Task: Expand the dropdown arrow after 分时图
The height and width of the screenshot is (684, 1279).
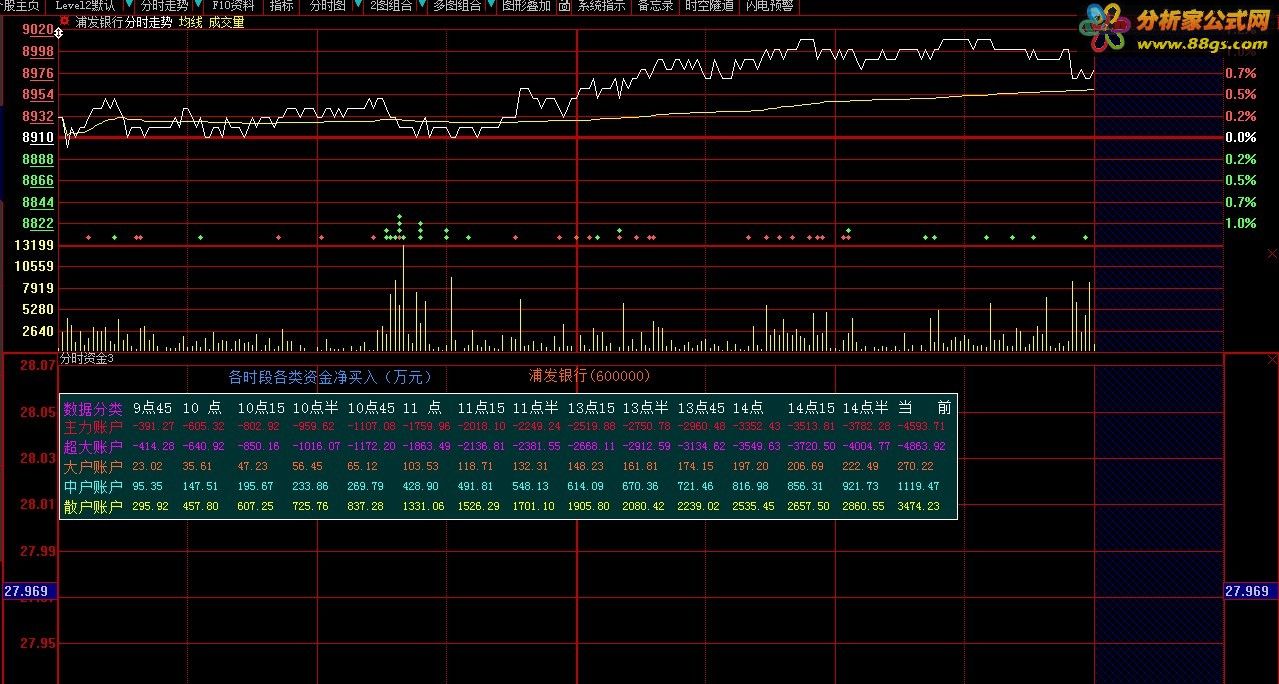Action: 358,5
